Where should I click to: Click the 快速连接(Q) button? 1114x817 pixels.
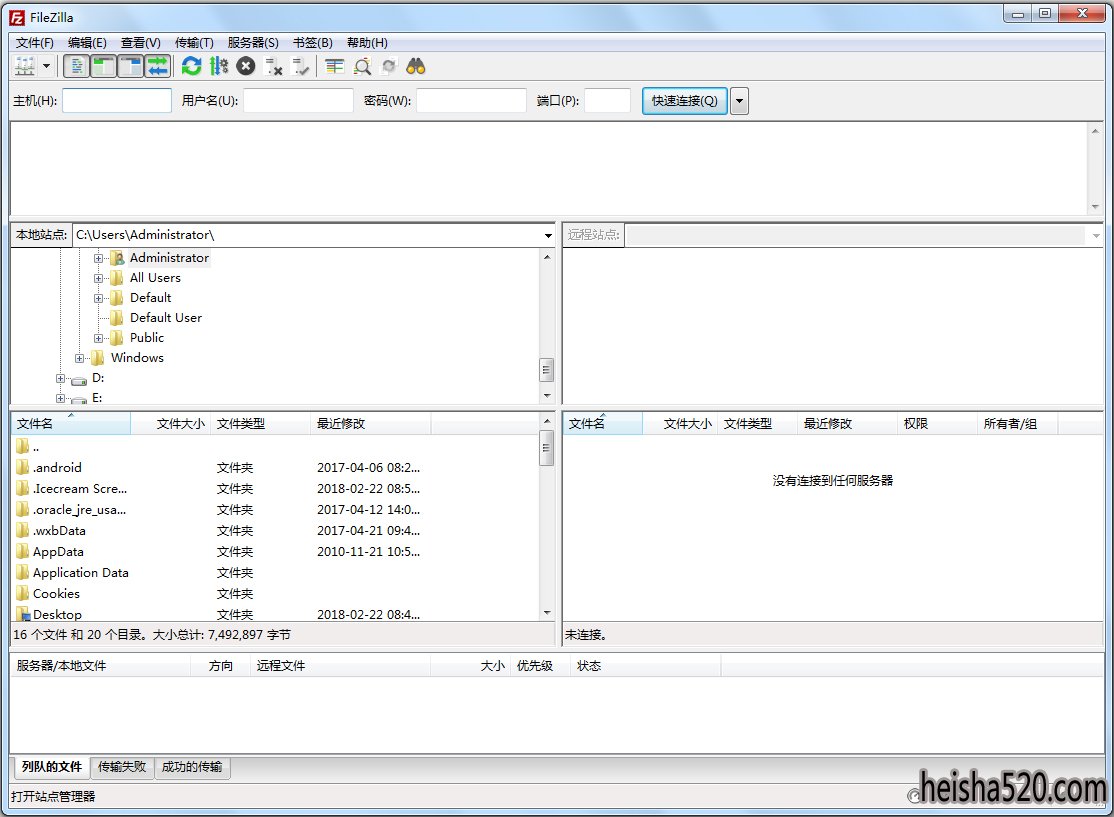685,101
